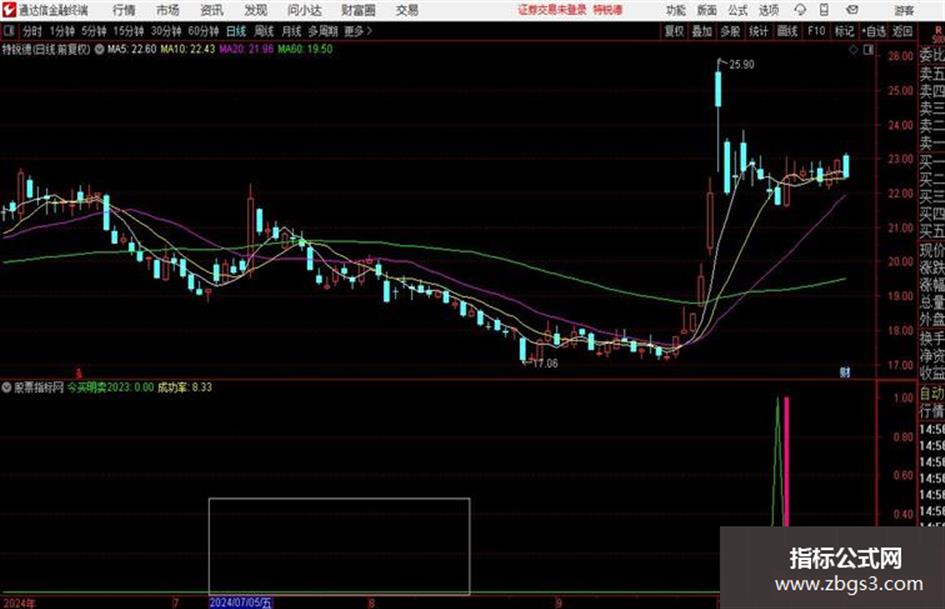This screenshot has height=609, width=945.
Task: Open the mail envelope icon
Action: click(x=852, y=10)
